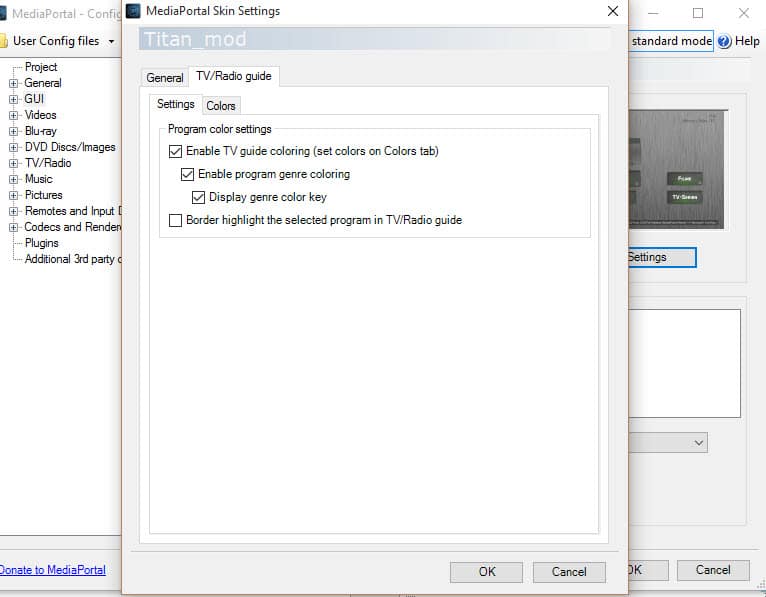Screen dimensions: 766x597
Task: Switch to the General tab
Action: click(165, 78)
